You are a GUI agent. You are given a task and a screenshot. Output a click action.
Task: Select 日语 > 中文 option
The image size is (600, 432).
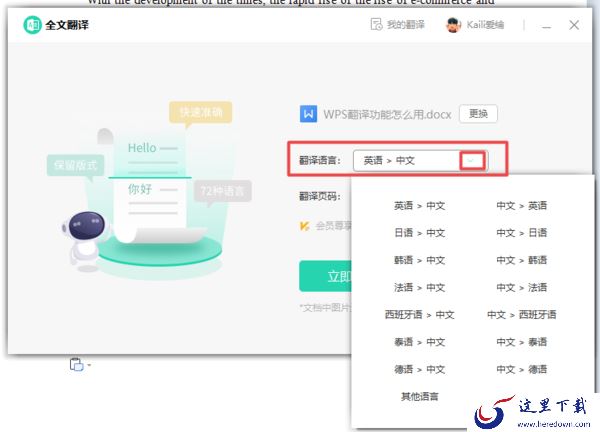(419, 233)
